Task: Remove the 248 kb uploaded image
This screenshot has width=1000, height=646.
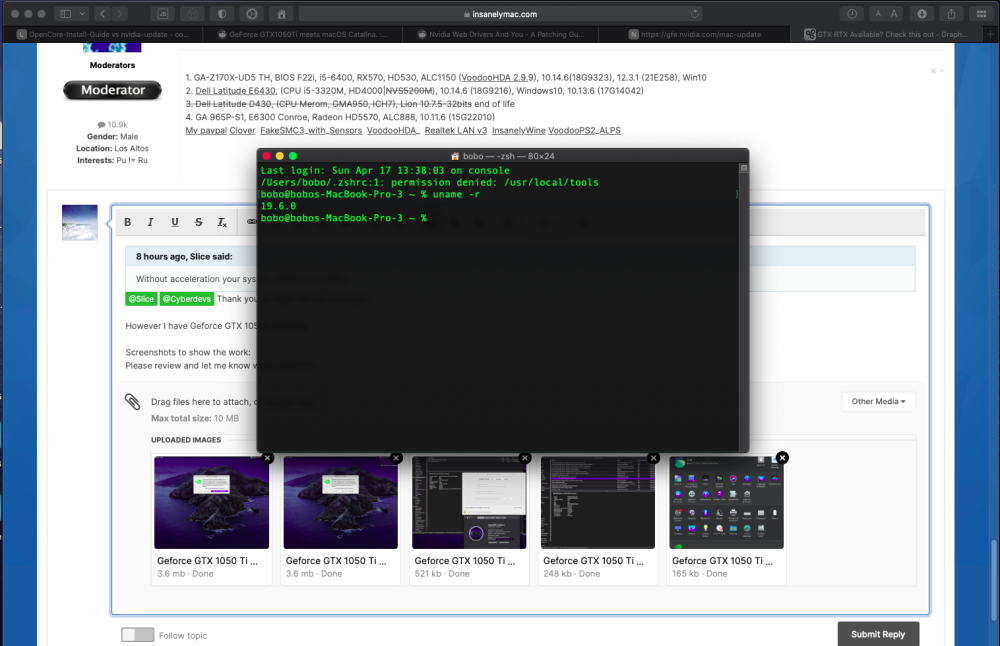Action: (x=653, y=458)
